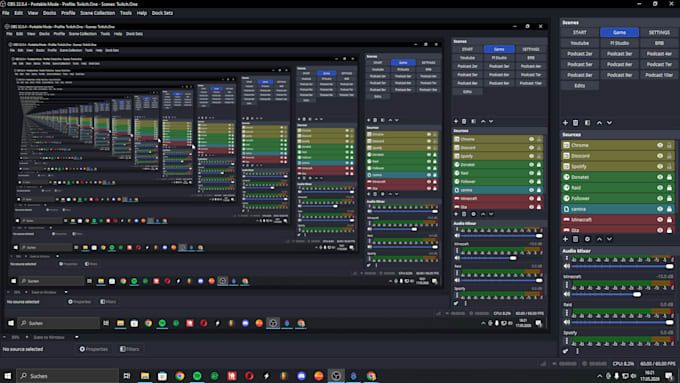Click the Filters button below the main preview
Viewport: 680px width, 383px height.
tap(130, 349)
